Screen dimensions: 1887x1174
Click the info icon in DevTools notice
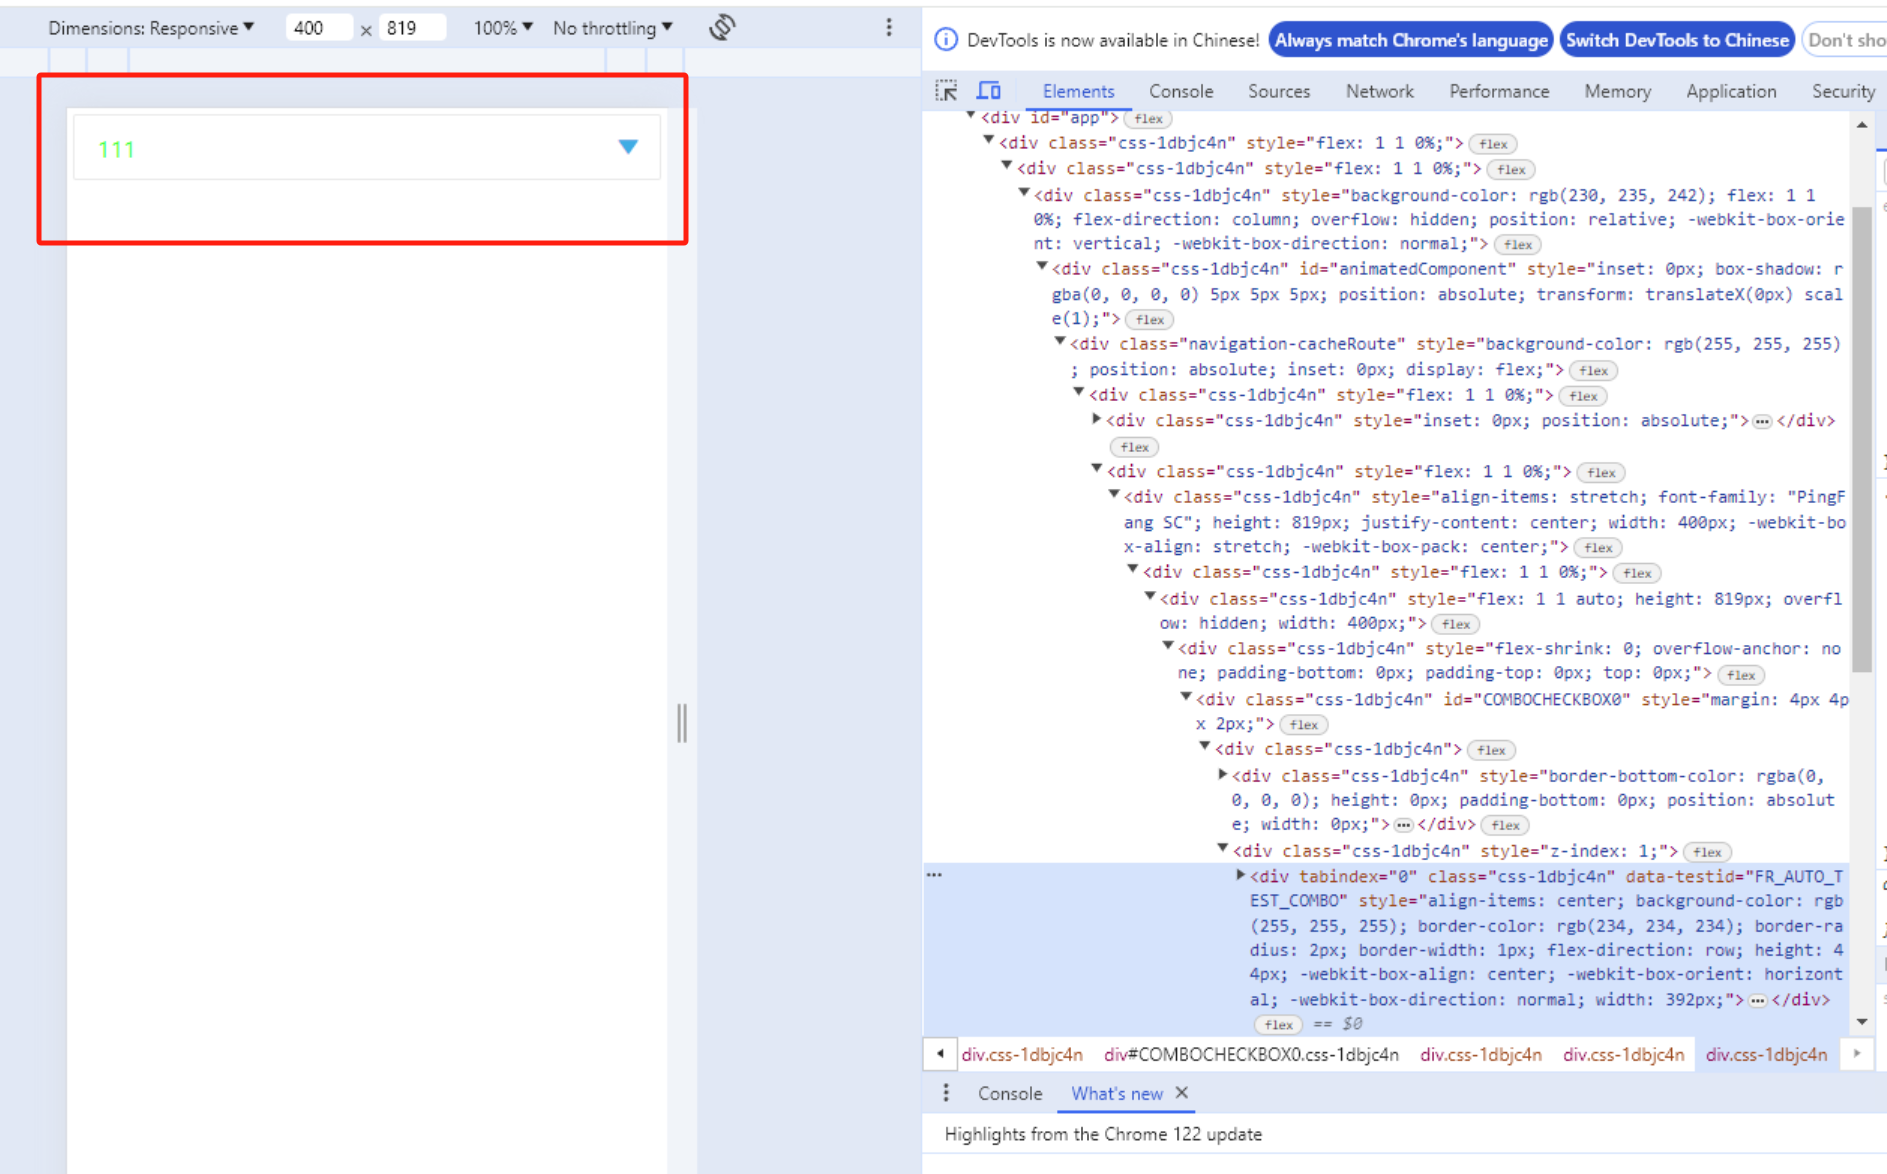click(945, 40)
